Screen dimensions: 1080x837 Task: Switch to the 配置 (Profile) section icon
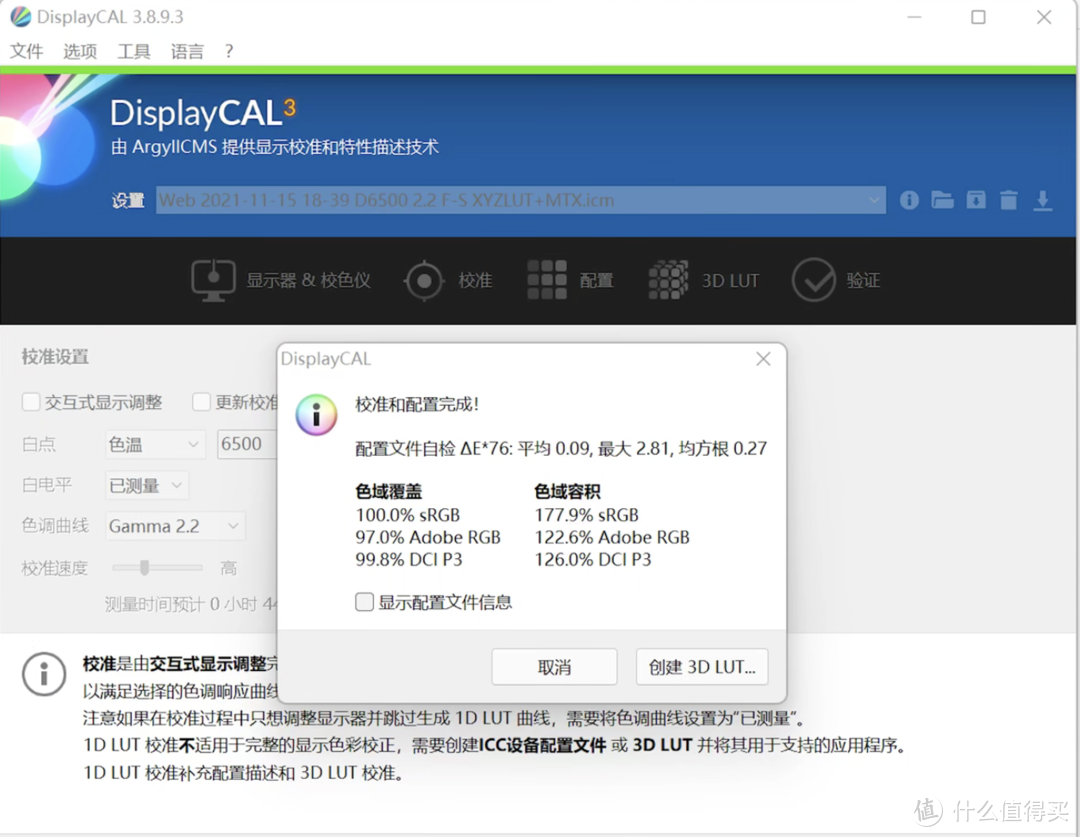coord(546,280)
